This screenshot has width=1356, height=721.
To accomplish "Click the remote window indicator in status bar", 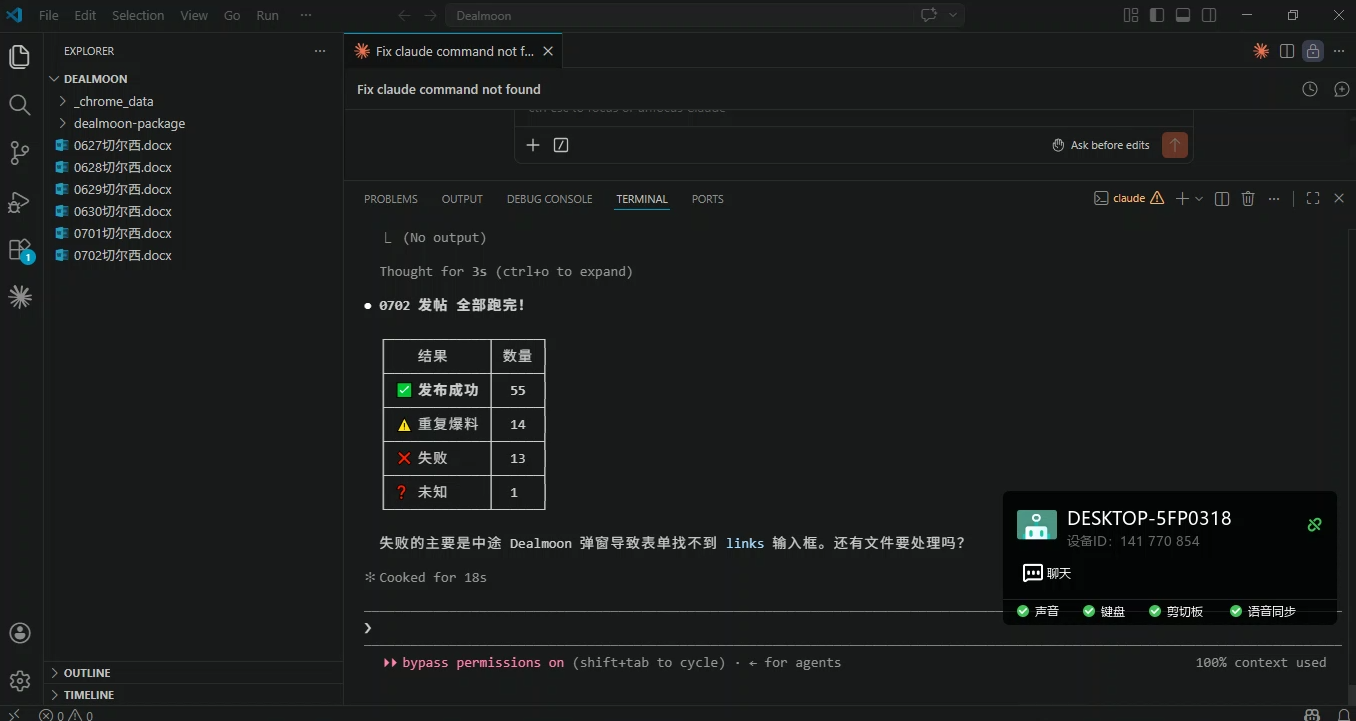I will (15, 715).
